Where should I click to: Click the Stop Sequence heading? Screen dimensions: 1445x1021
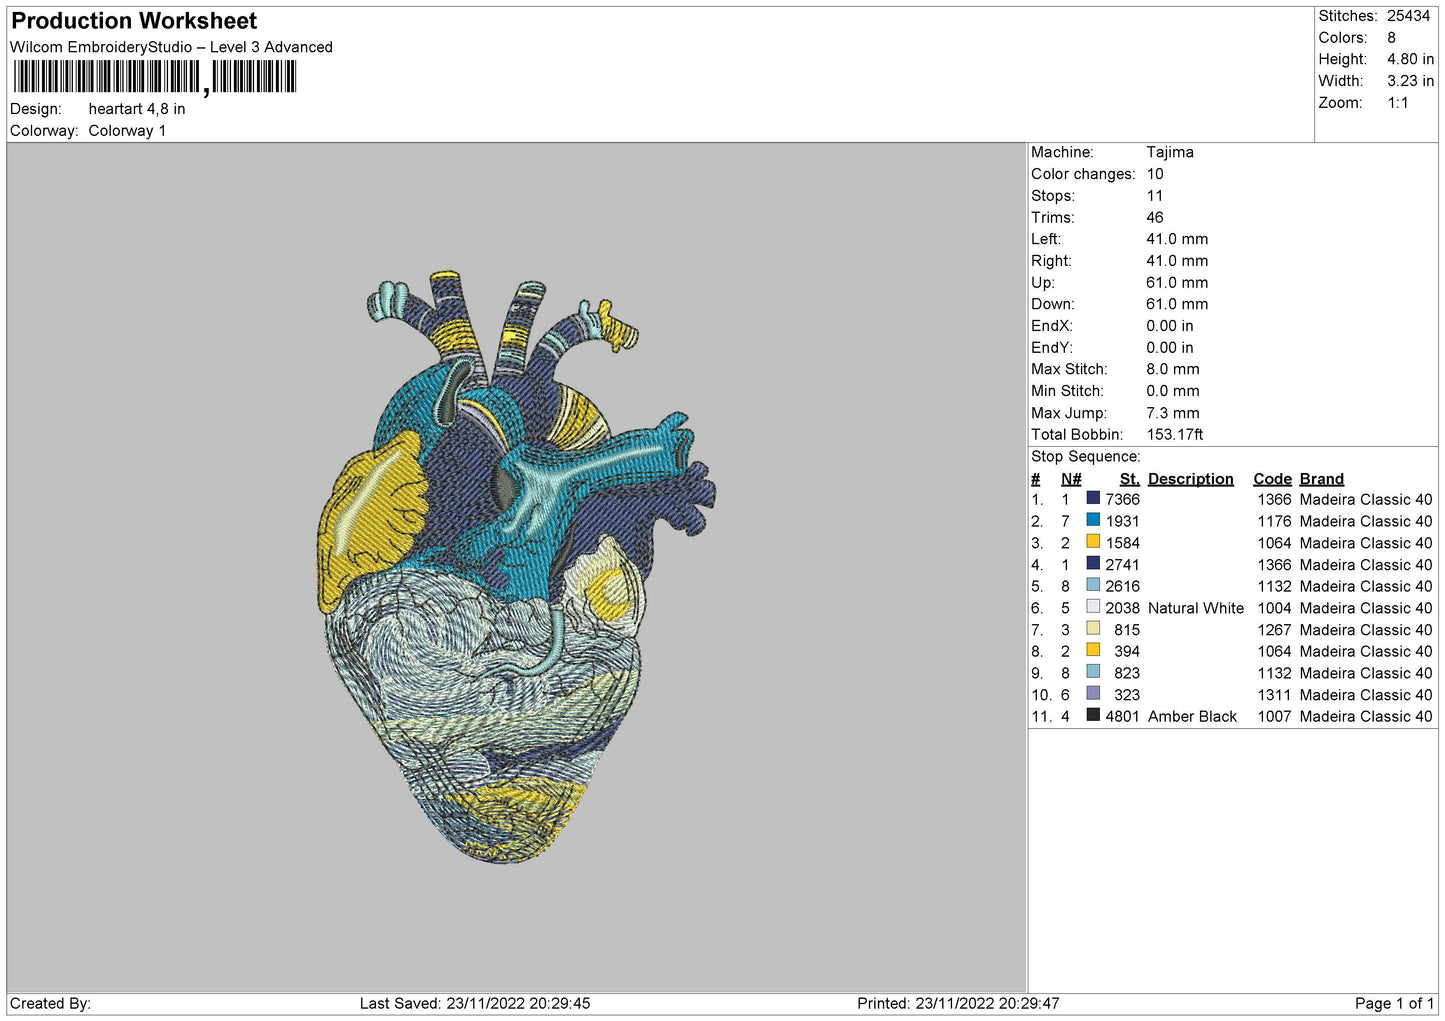pos(1085,457)
